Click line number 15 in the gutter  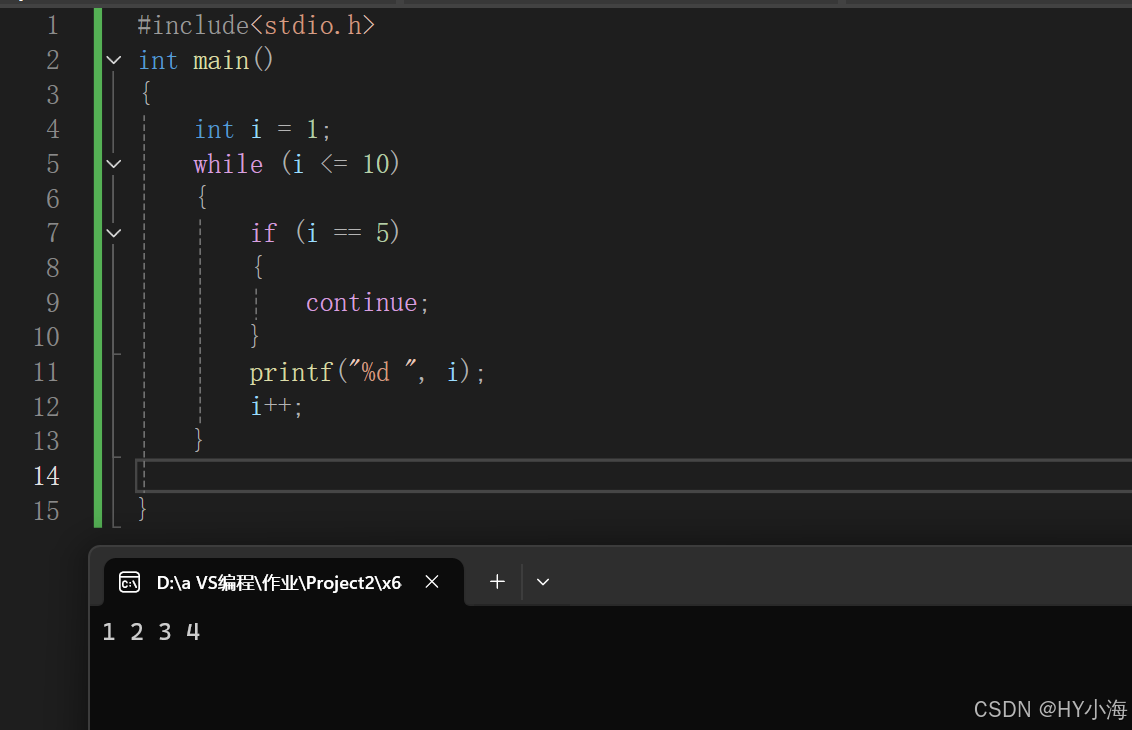(46, 510)
